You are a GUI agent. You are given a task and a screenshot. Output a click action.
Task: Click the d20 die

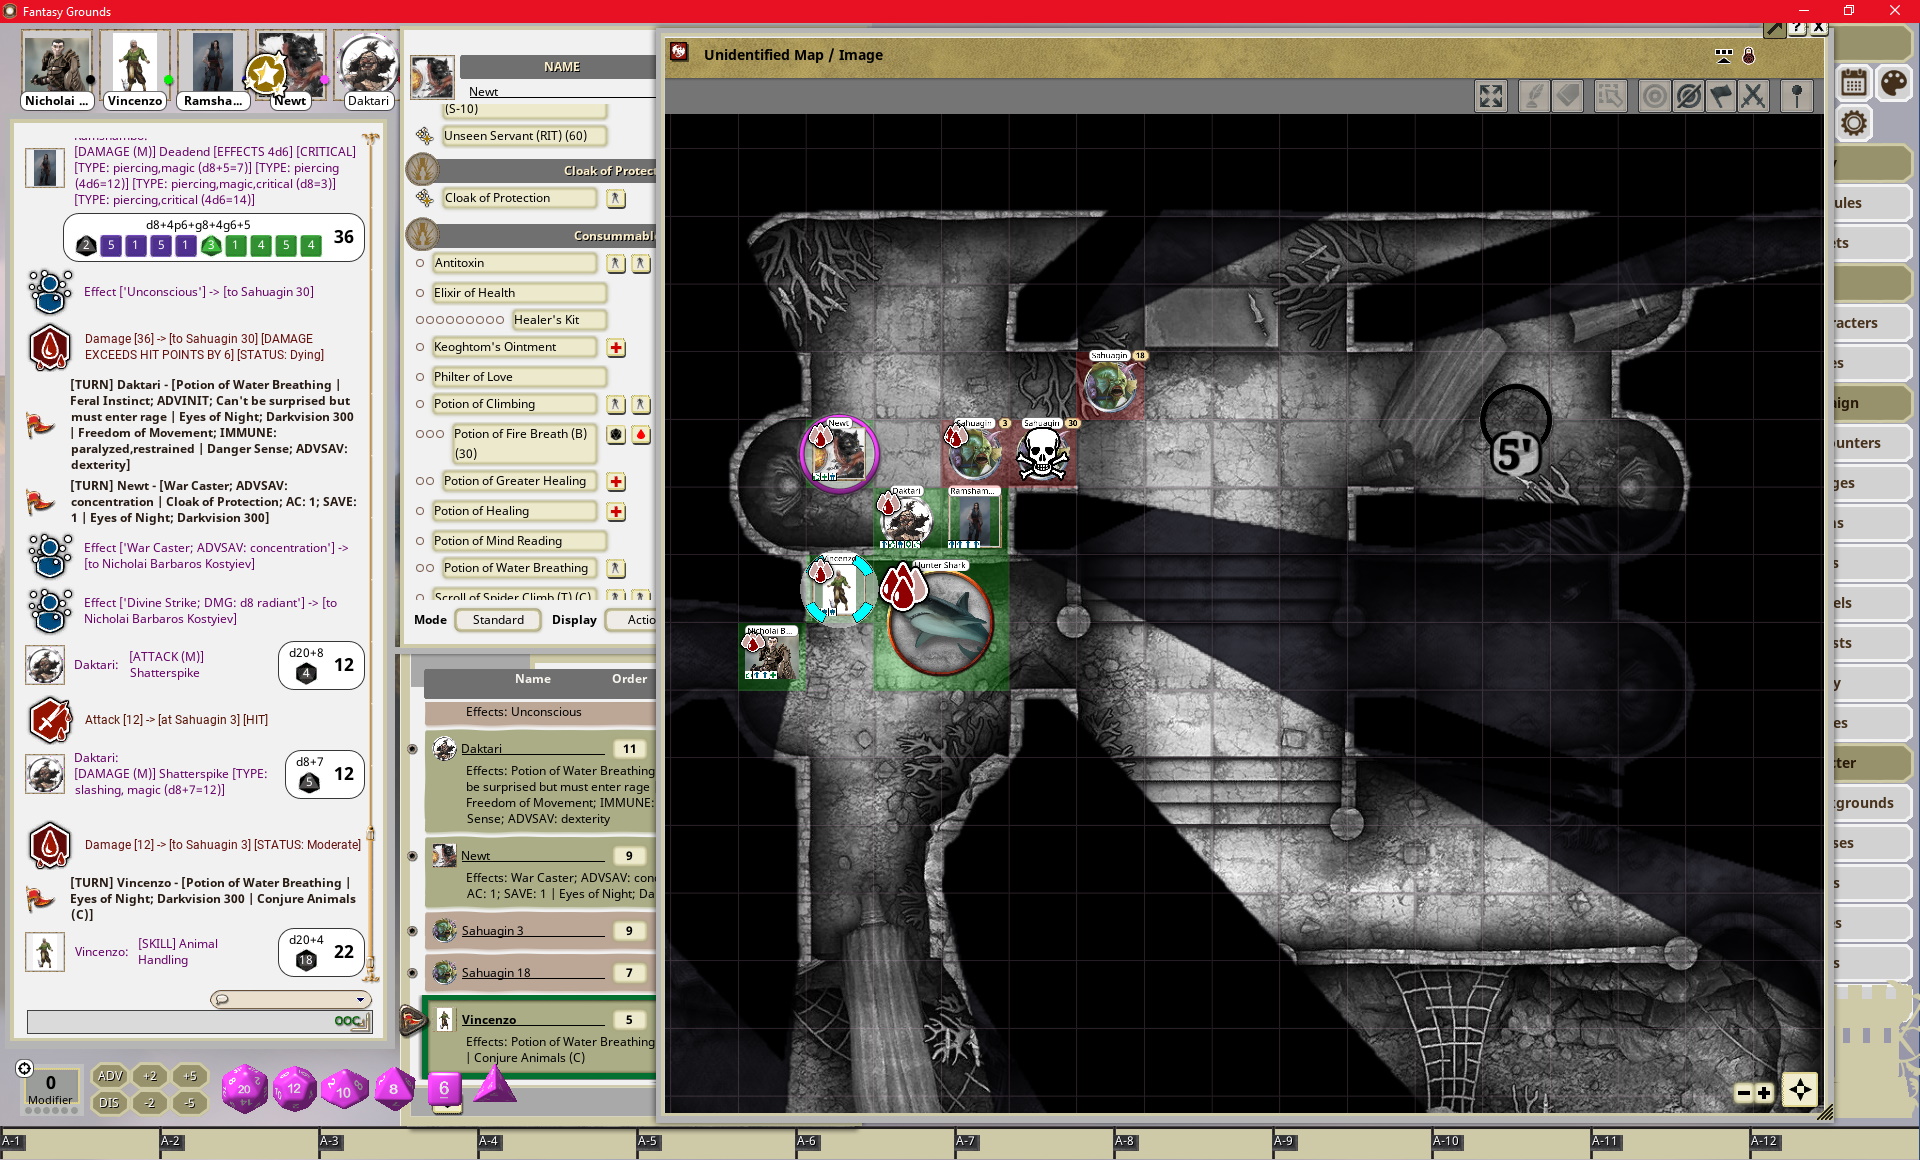244,1088
